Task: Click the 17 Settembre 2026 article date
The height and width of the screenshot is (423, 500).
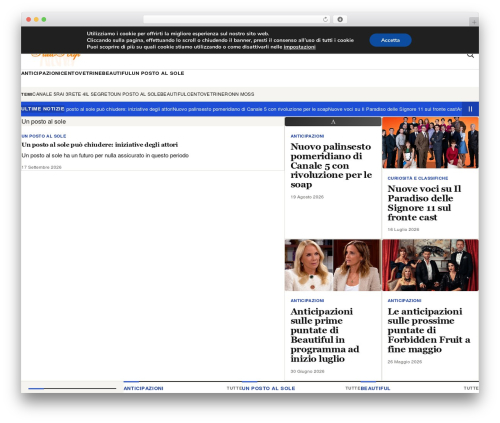Action: point(41,167)
